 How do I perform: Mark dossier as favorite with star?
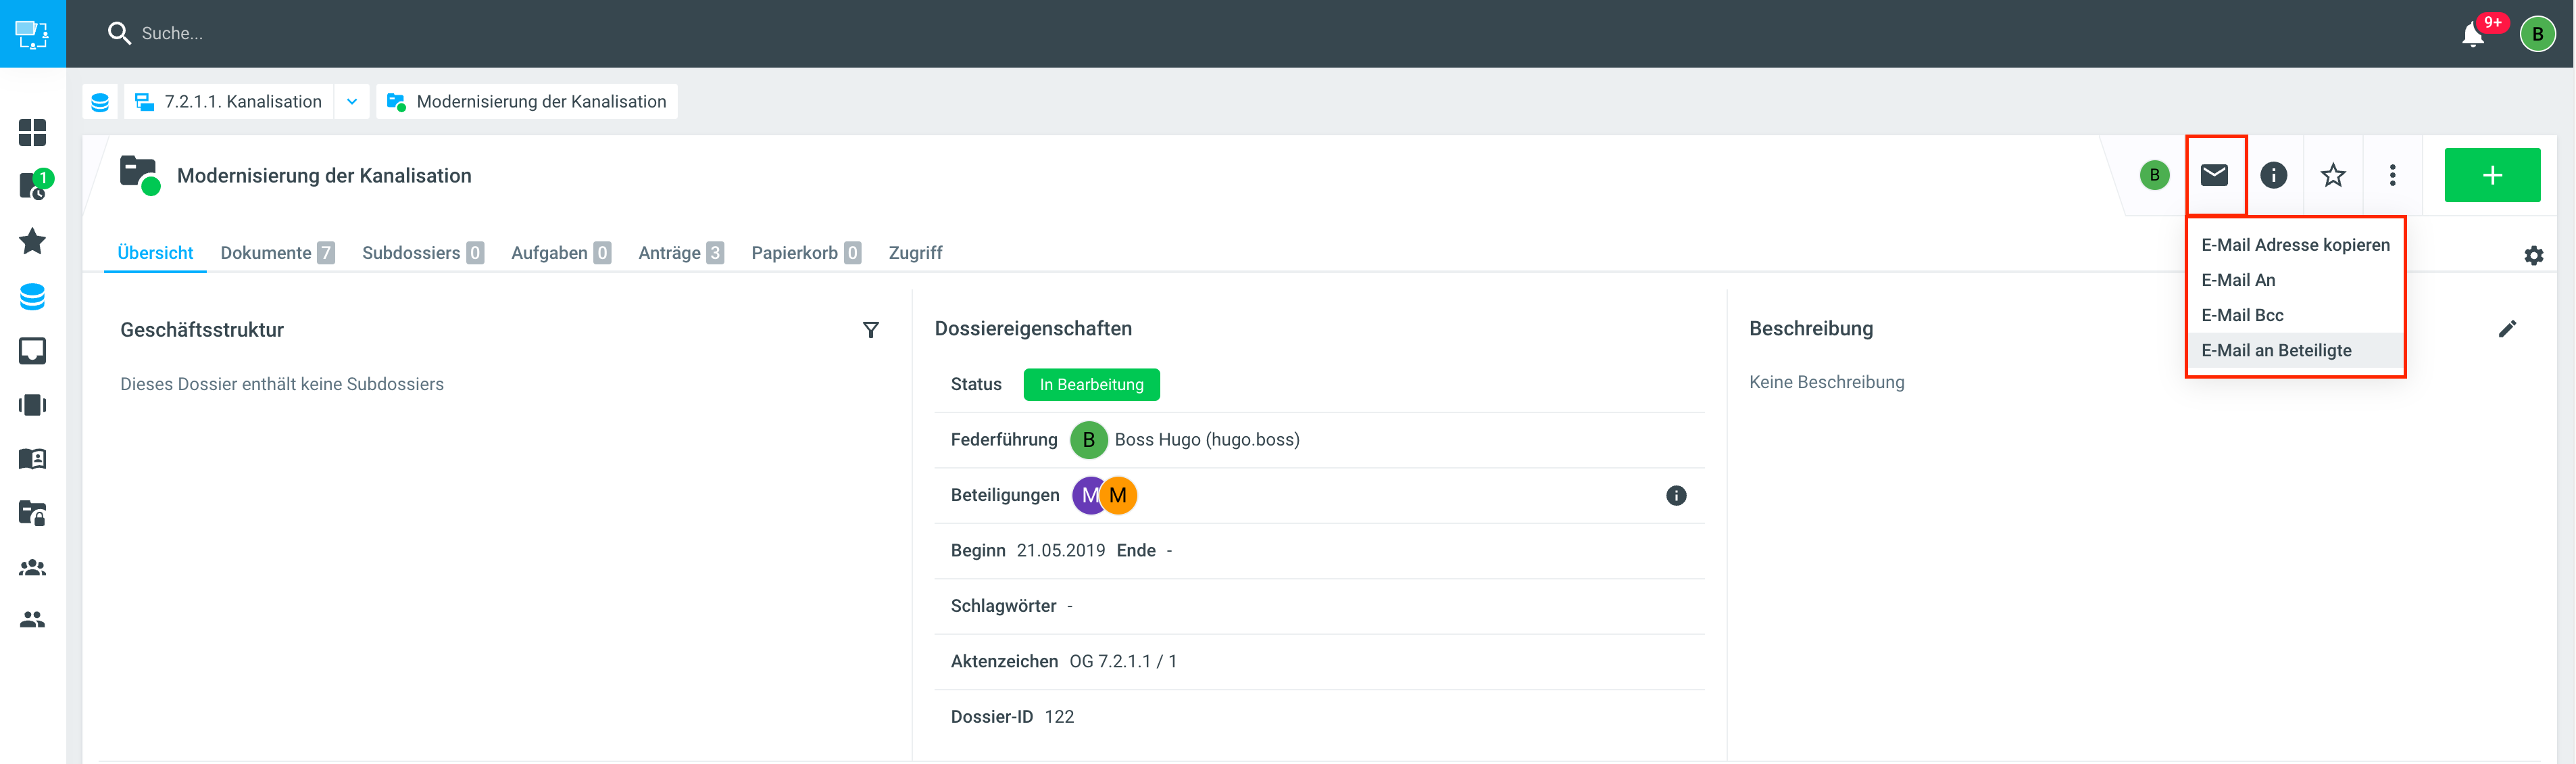pyautogui.click(x=2332, y=175)
